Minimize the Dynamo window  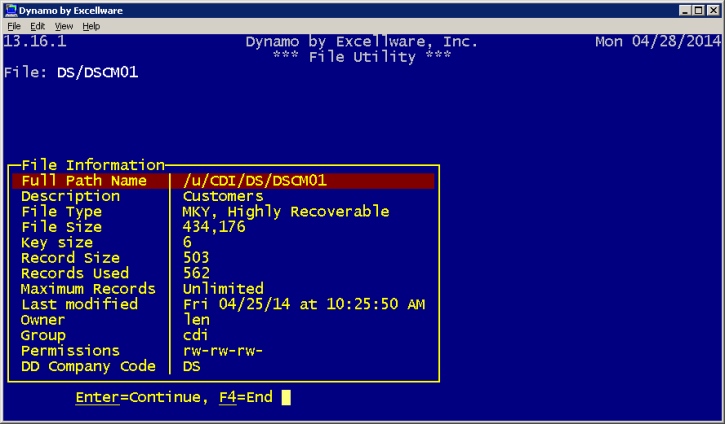(x=685, y=10)
